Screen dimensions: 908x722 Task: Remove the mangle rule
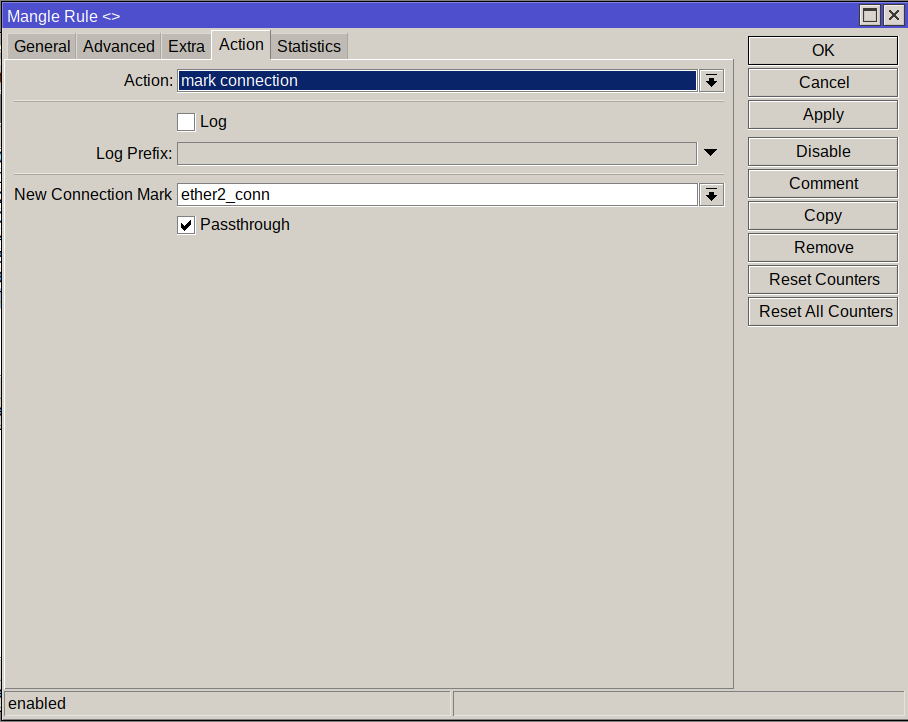[x=823, y=248]
